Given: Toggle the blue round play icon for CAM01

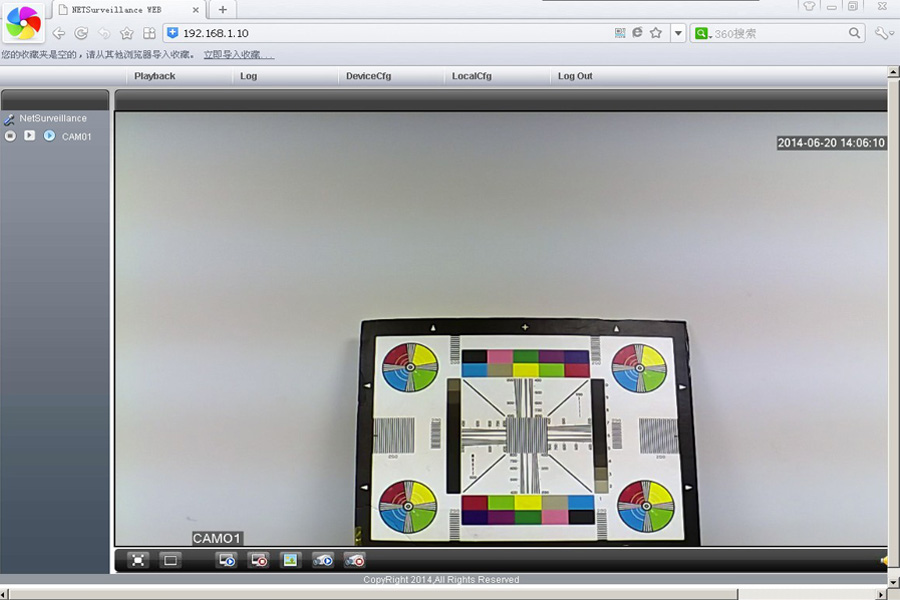Looking at the screenshot, I should [x=49, y=136].
